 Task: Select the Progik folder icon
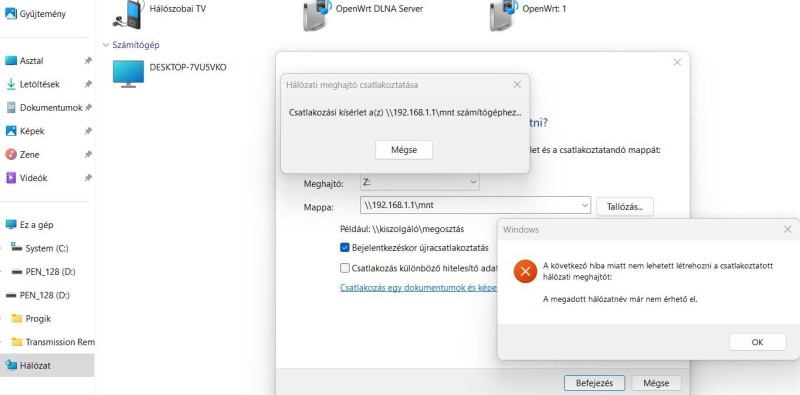point(17,318)
